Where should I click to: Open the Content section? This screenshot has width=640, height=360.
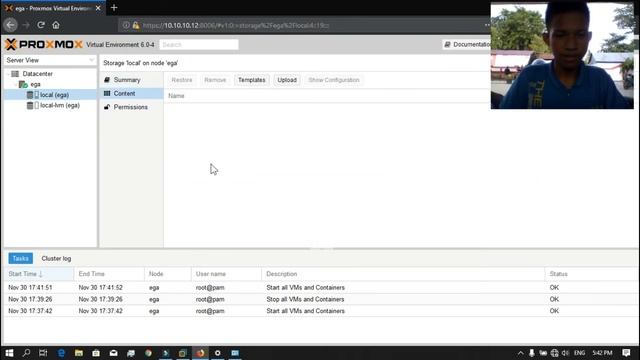pyautogui.click(x=131, y=93)
